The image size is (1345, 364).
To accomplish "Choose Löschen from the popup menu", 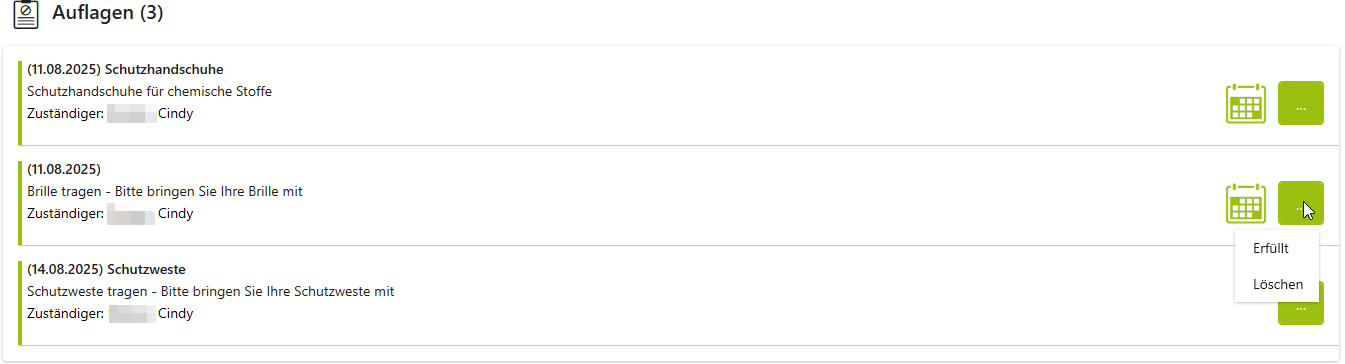I will tap(1277, 284).
